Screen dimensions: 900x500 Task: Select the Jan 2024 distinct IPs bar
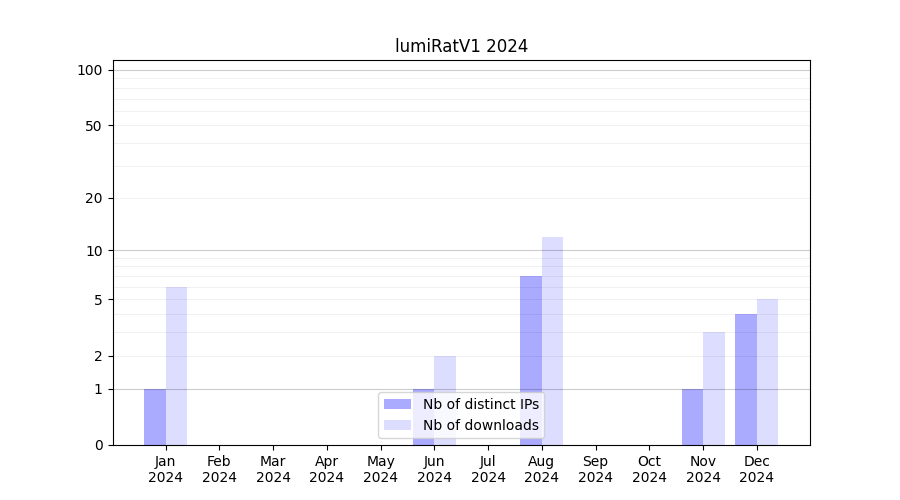pyautogui.click(x=155, y=417)
